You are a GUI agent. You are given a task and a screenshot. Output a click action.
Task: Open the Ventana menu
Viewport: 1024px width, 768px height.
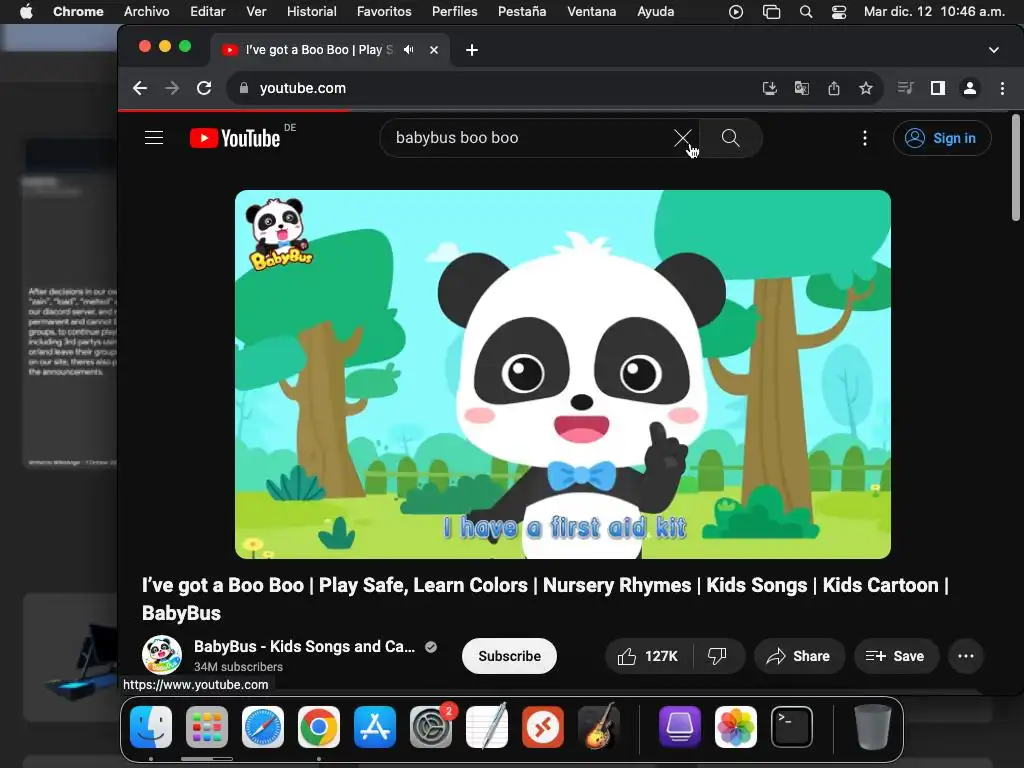point(592,12)
